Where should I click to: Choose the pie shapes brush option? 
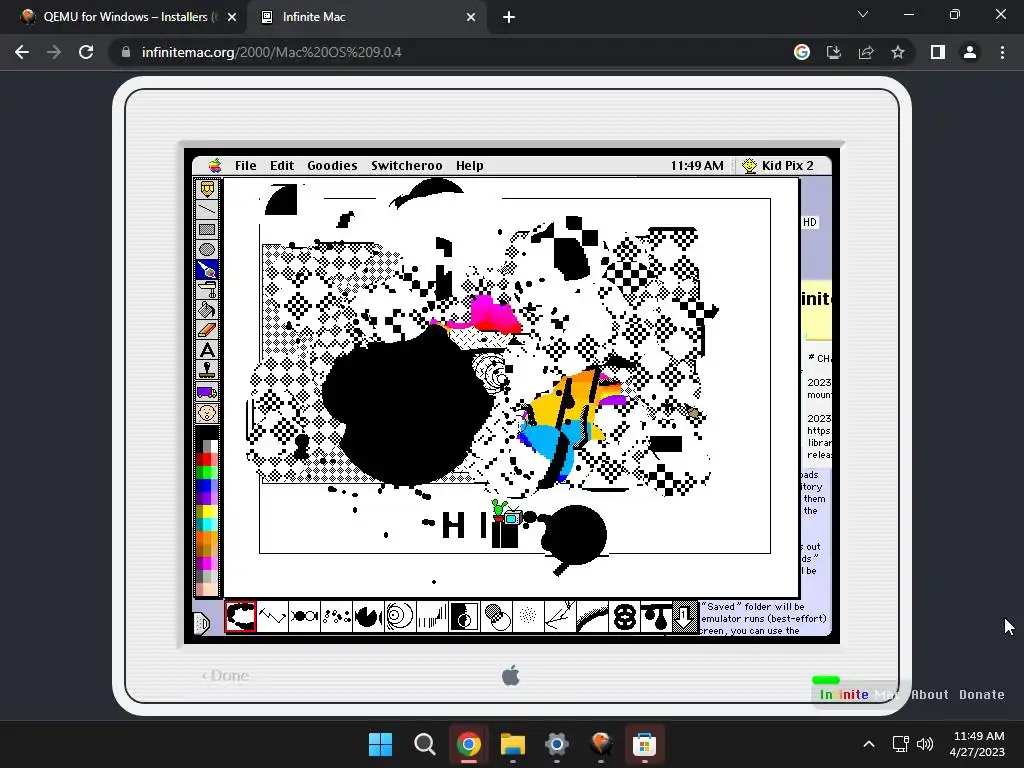coord(368,616)
